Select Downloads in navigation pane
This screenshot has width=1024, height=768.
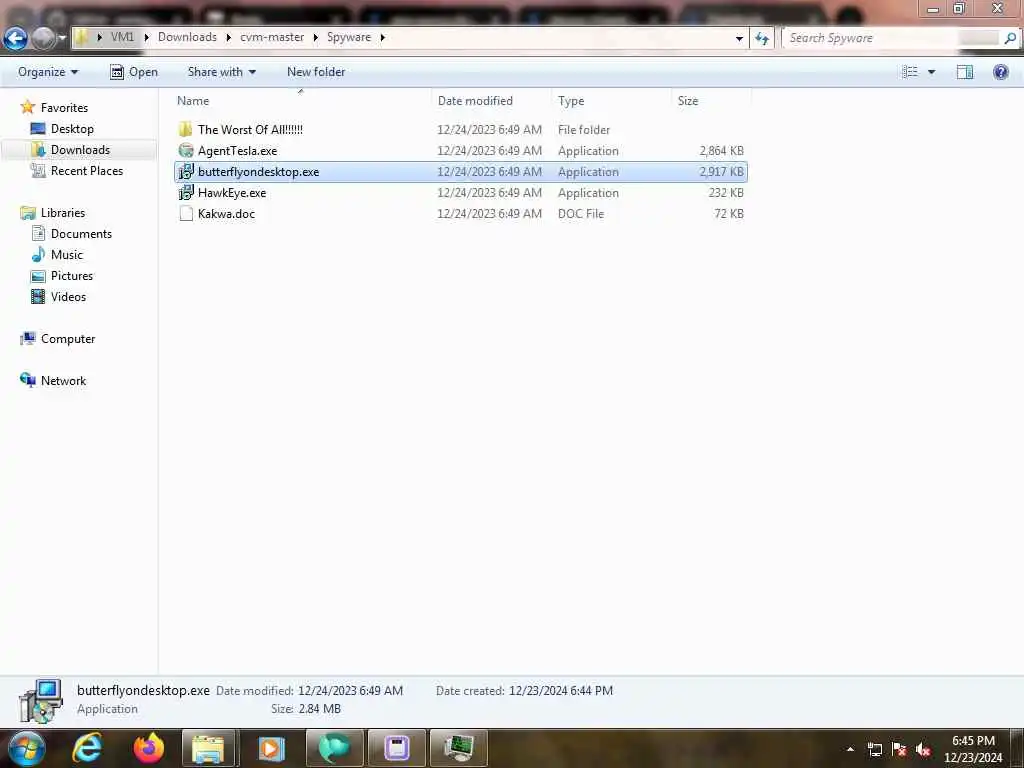tap(80, 150)
